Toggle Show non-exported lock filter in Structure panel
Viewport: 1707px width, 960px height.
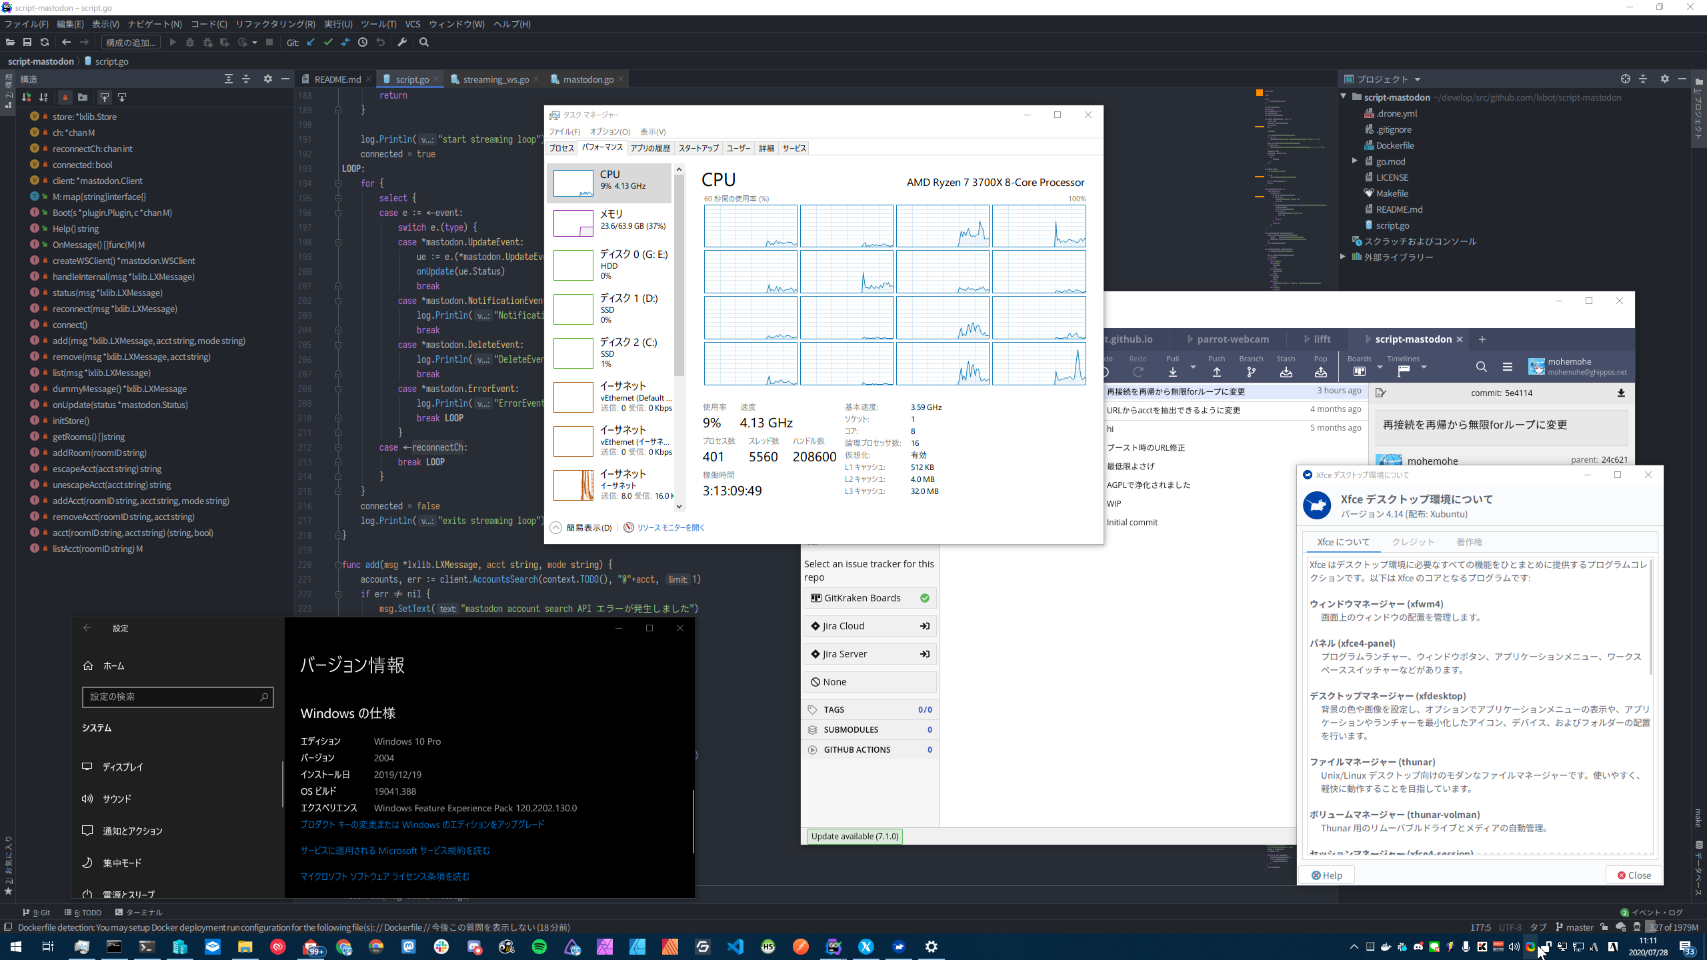pos(65,97)
